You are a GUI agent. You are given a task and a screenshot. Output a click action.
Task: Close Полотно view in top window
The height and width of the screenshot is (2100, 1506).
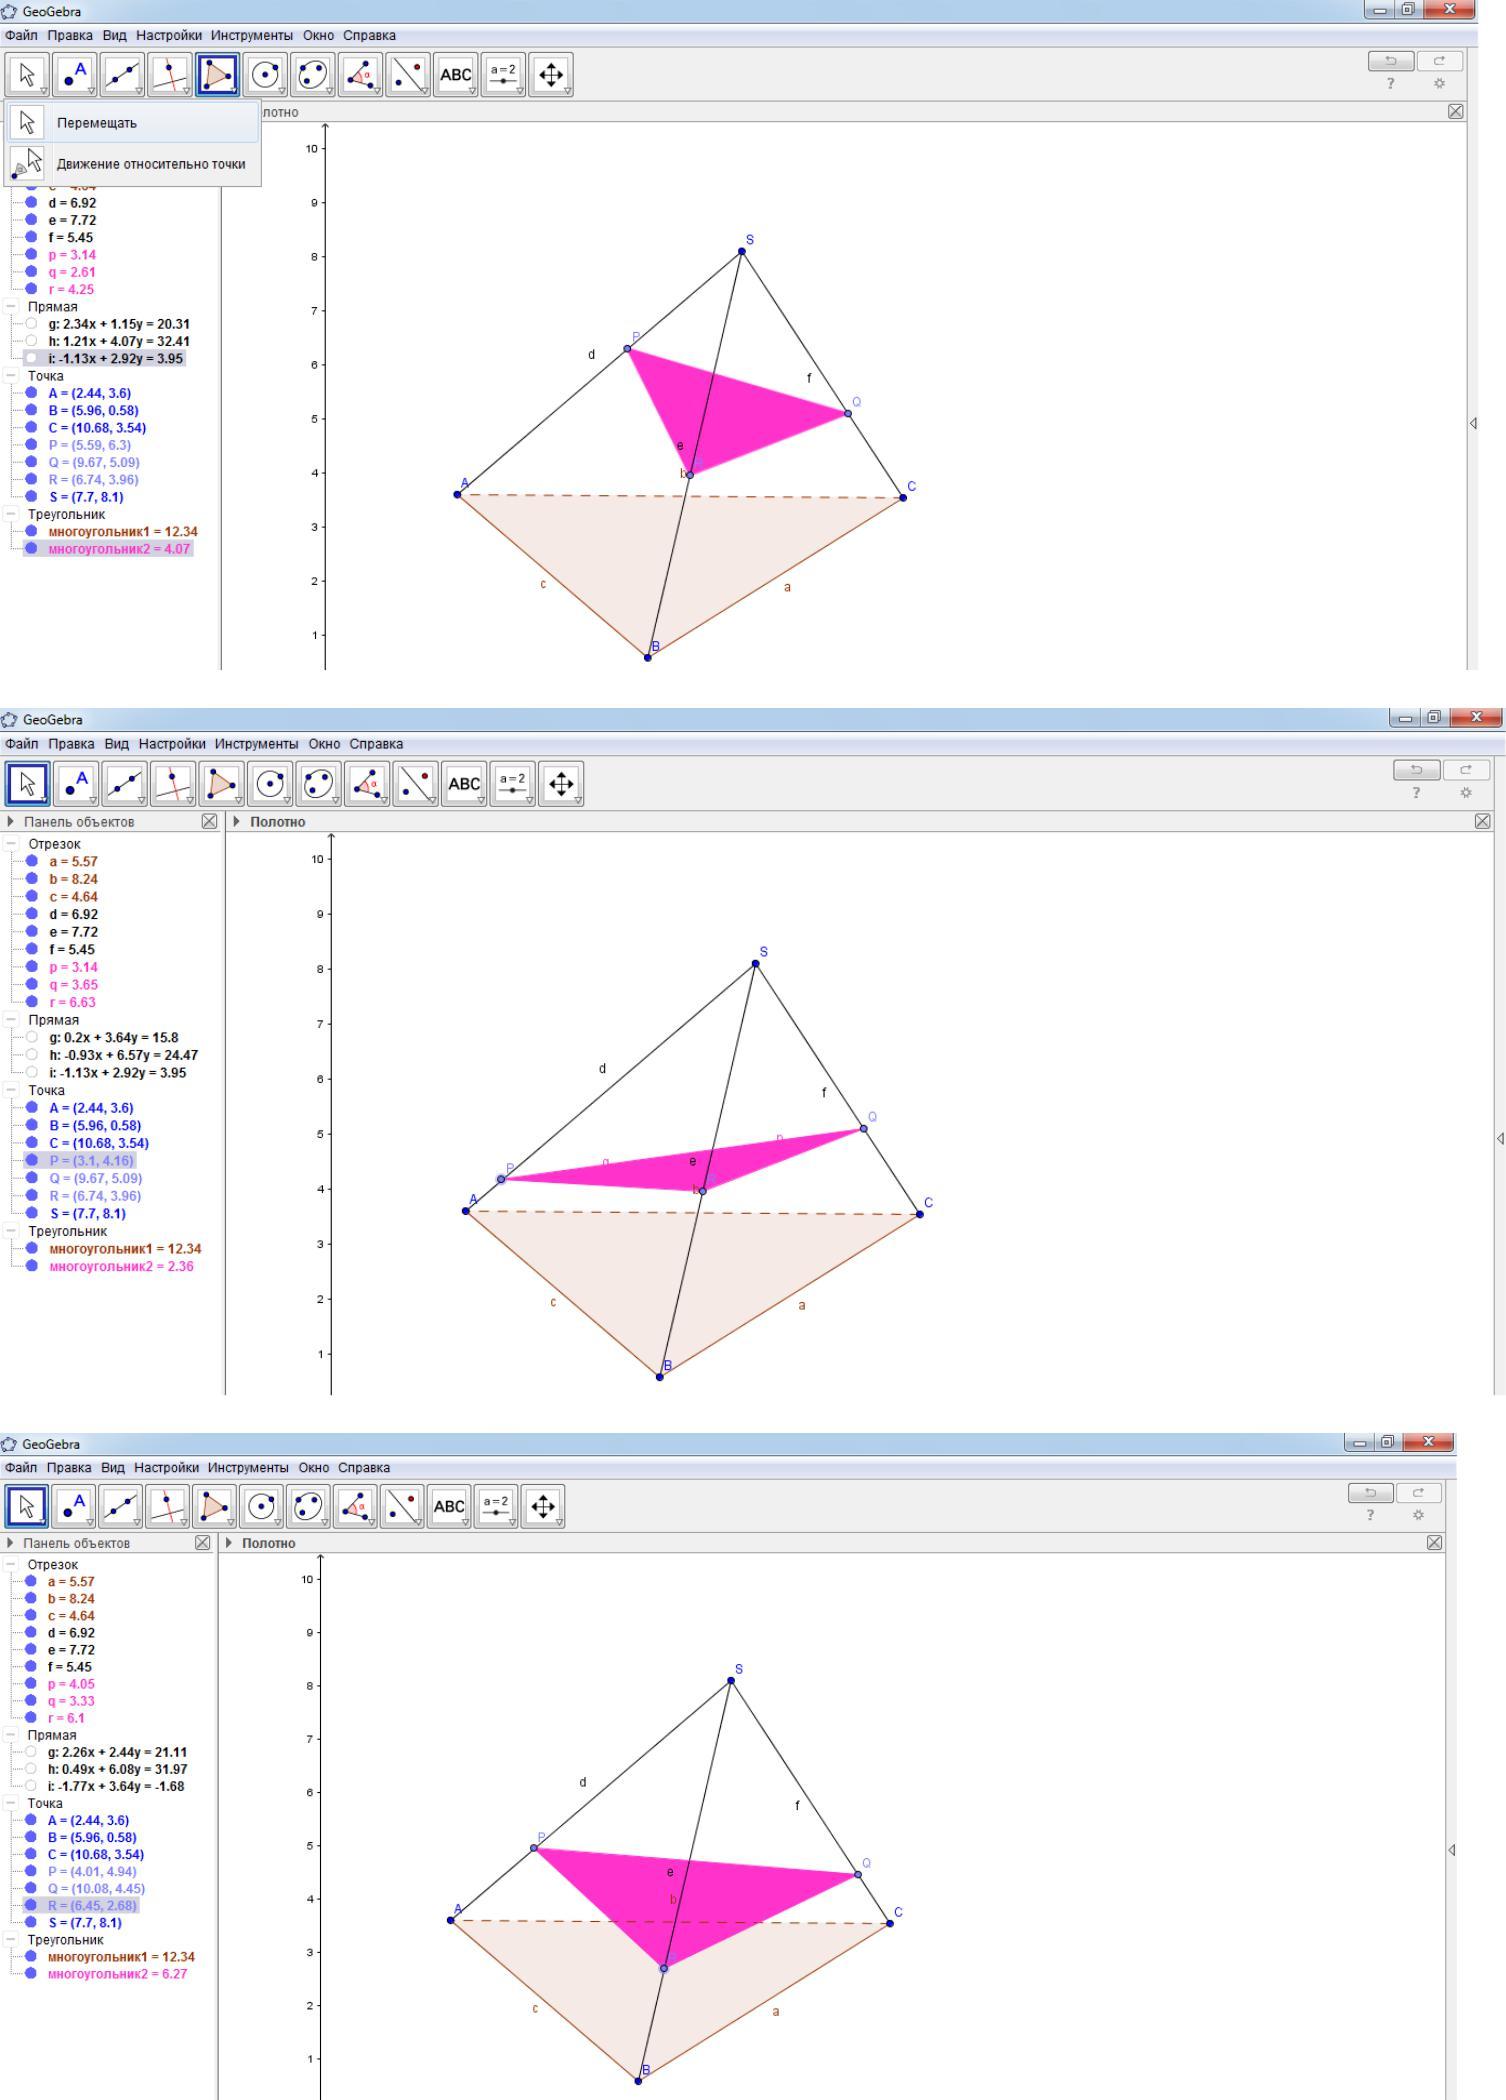point(1455,112)
